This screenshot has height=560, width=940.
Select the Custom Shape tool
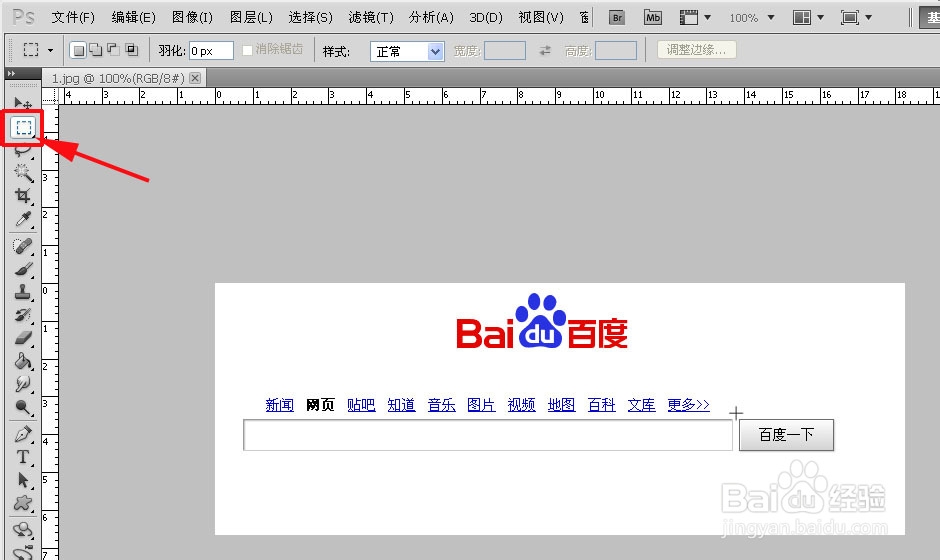[23, 503]
